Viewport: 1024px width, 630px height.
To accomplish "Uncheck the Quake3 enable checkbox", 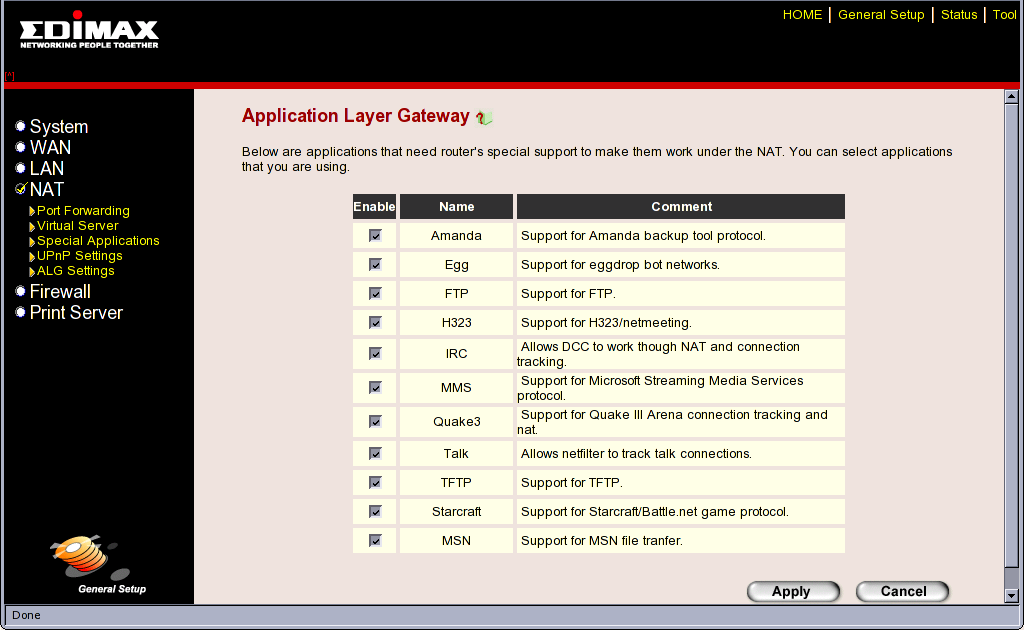I will [x=375, y=421].
